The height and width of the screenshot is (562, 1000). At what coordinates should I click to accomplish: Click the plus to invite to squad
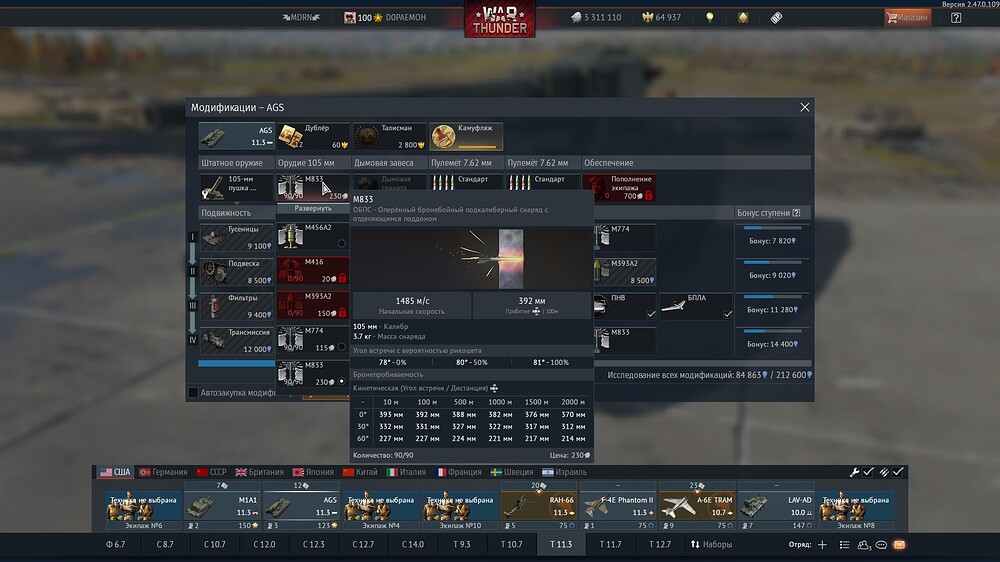pos(823,544)
